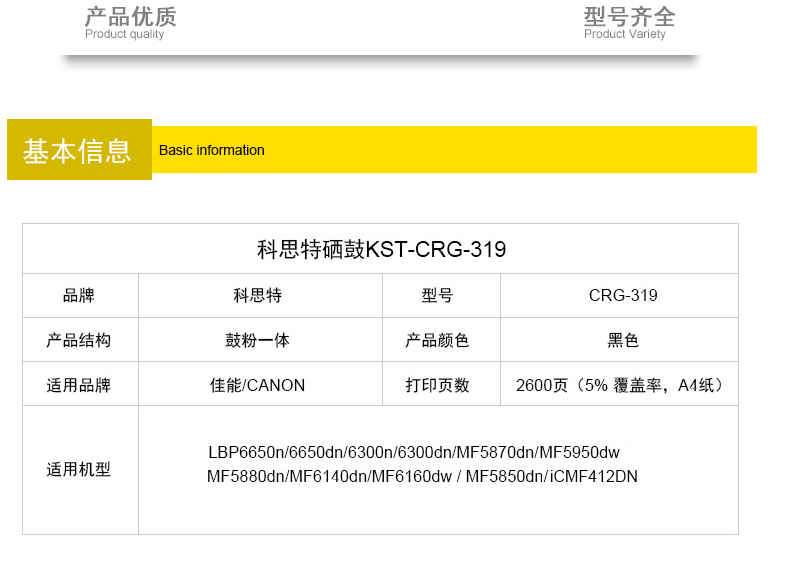Click the 产品结构 label cell

[x=80, y=340]
